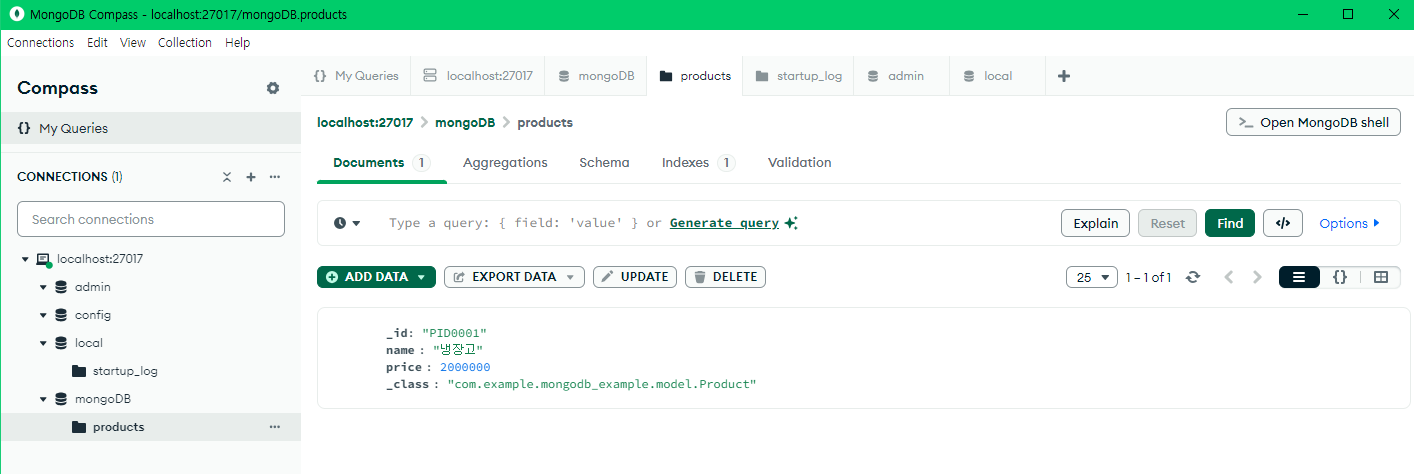Open Collection menu
1414x474 pixels.
click(x=185, y=43)
